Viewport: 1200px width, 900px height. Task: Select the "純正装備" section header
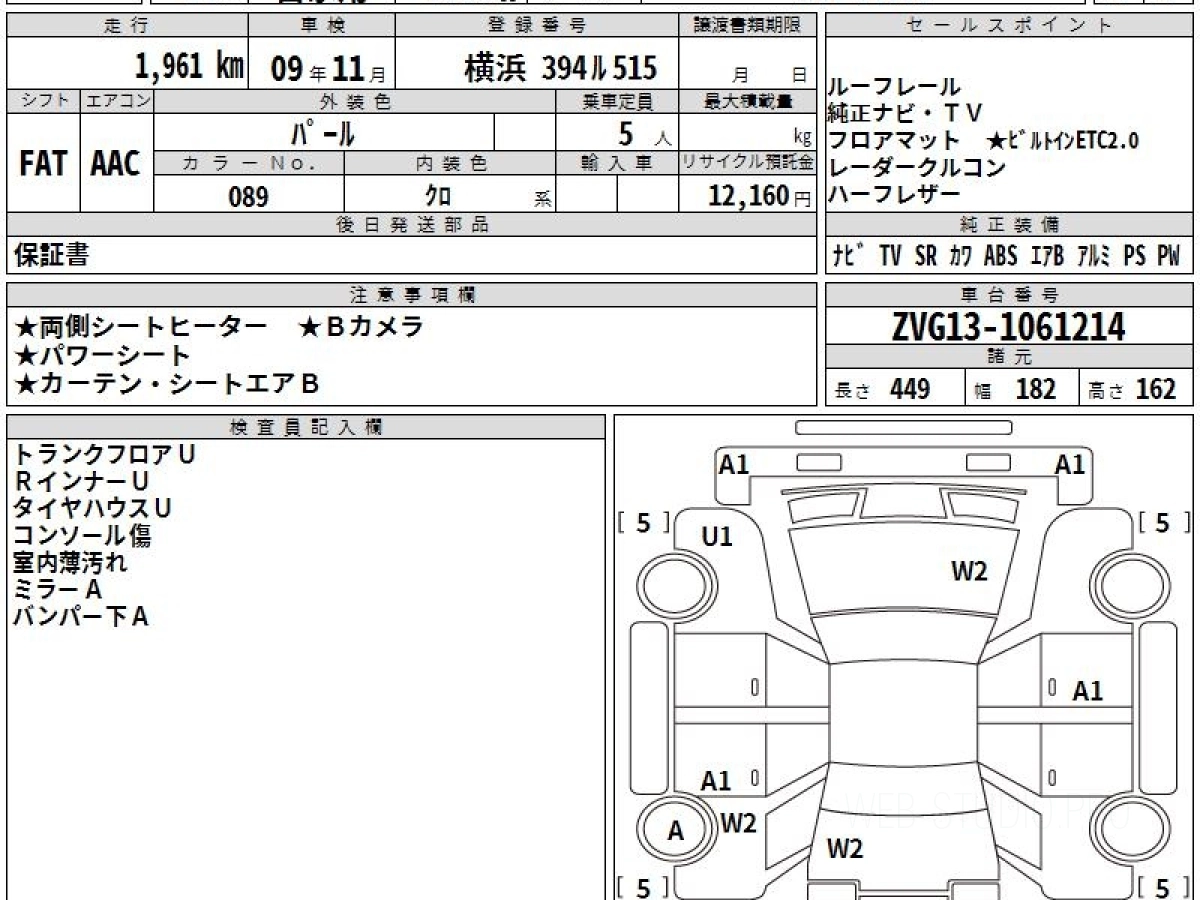point(1010,225)
